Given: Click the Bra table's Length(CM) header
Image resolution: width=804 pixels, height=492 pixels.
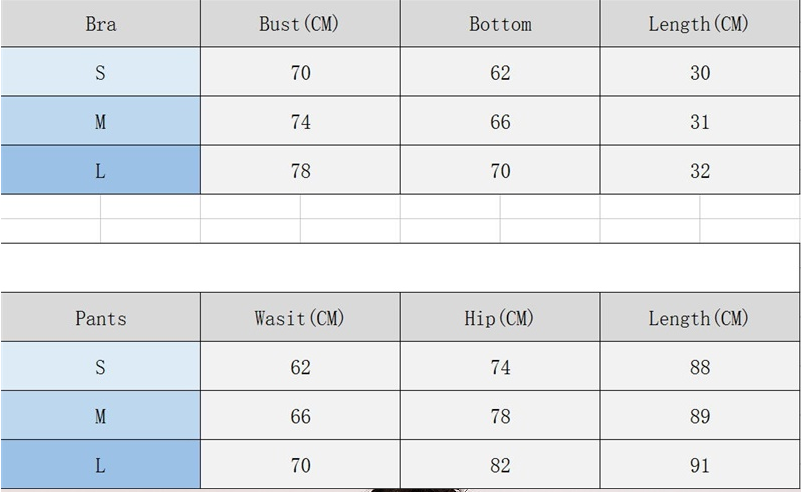Looking at the screenshot, I should click(699, 24).
